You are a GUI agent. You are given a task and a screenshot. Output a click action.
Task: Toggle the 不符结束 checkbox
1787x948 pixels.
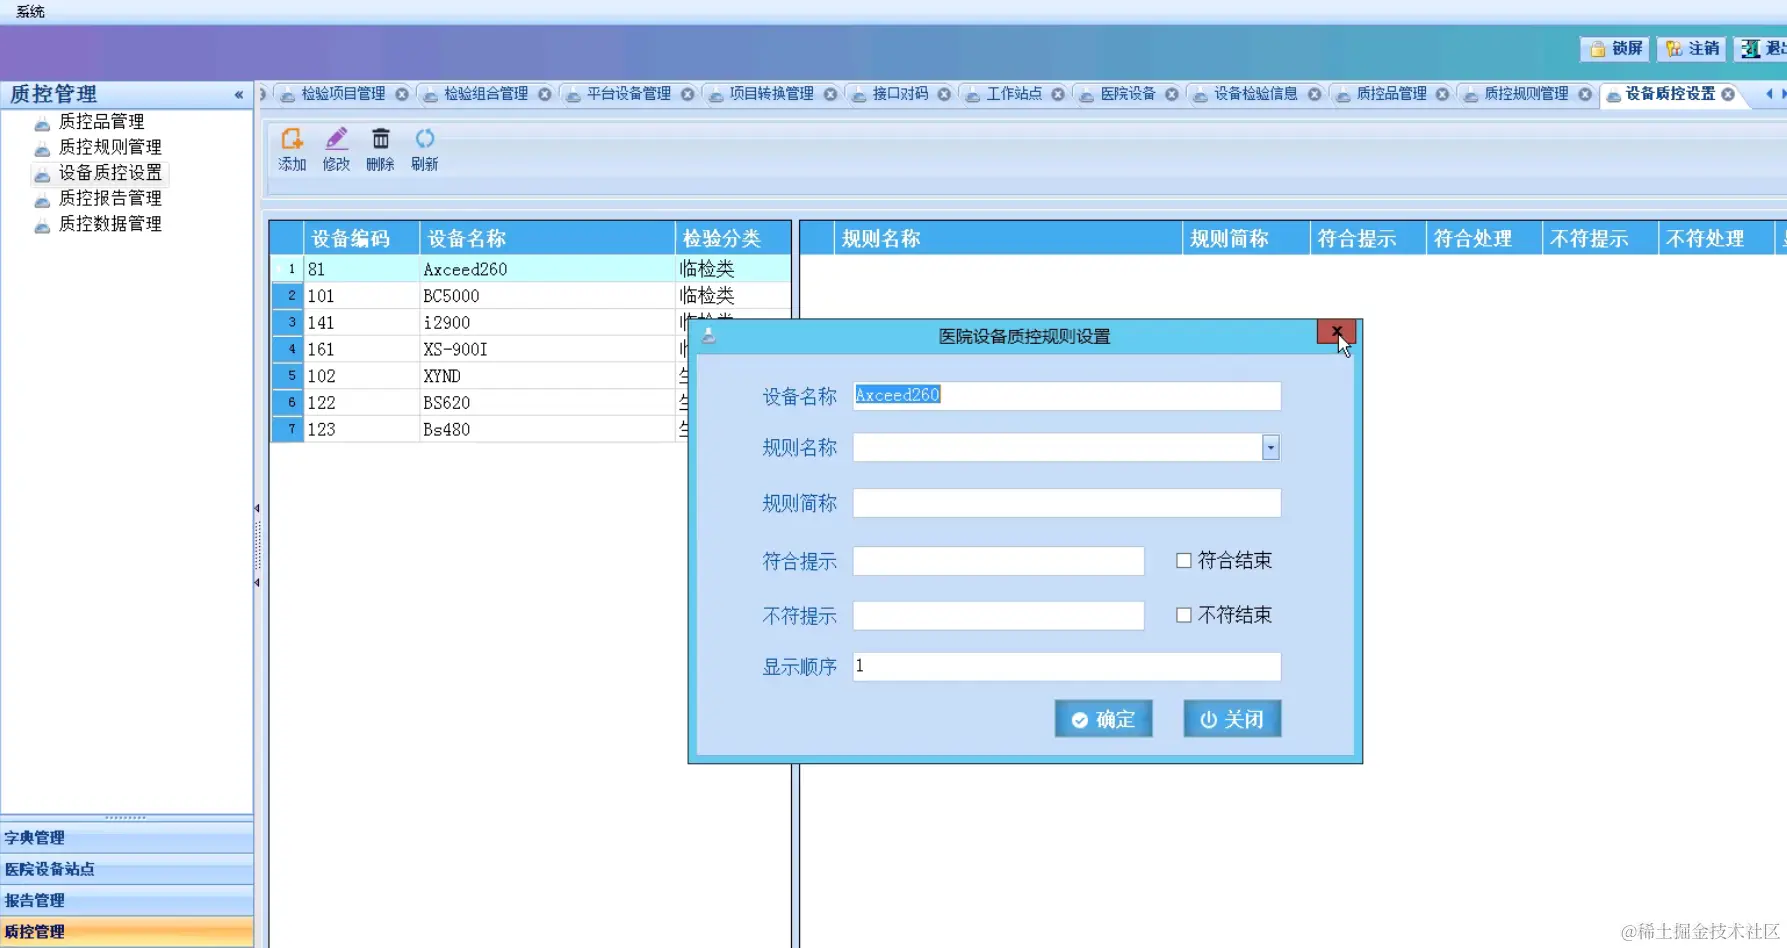click(x=1184, y=615)
